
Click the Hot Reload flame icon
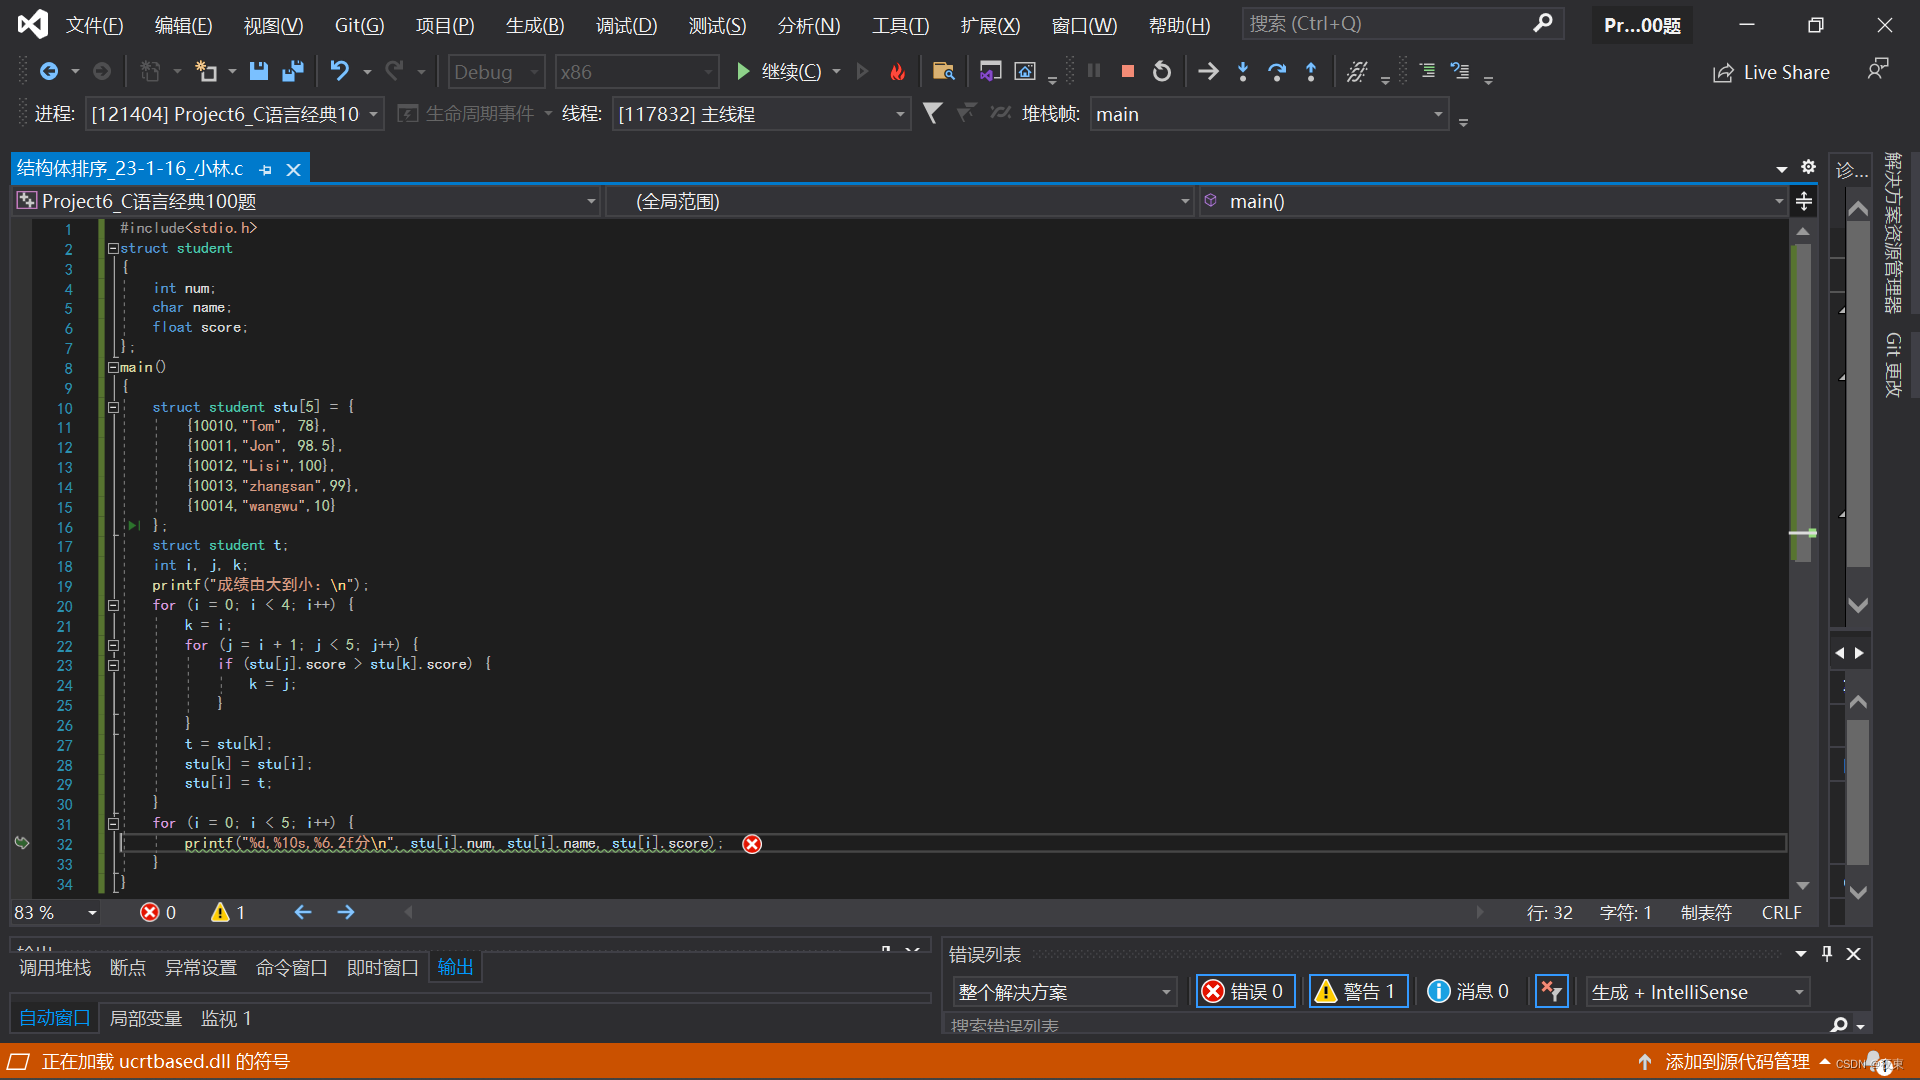(x=897, y=71)
